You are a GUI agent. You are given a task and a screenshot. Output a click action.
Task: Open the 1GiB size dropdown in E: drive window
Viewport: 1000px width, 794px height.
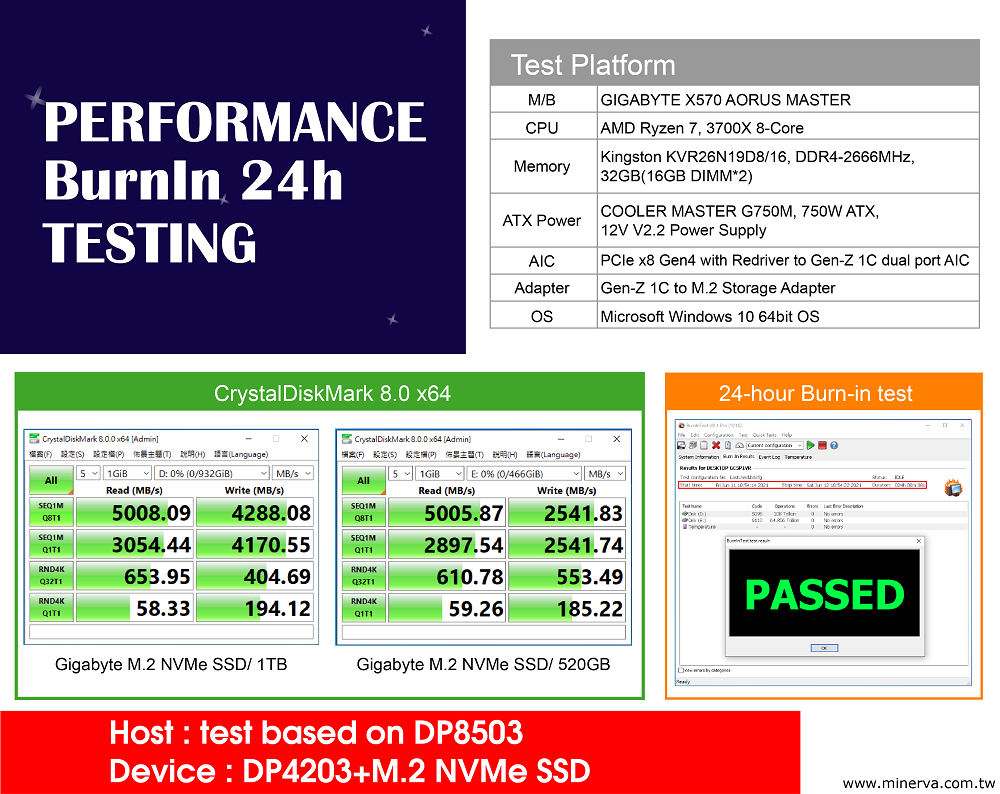pyautogui.click(x=440, y=473)
